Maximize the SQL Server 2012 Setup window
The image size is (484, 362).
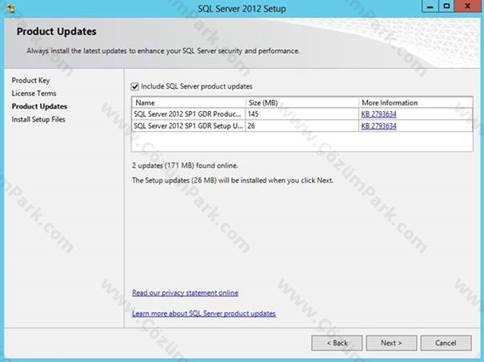[447, 7]
